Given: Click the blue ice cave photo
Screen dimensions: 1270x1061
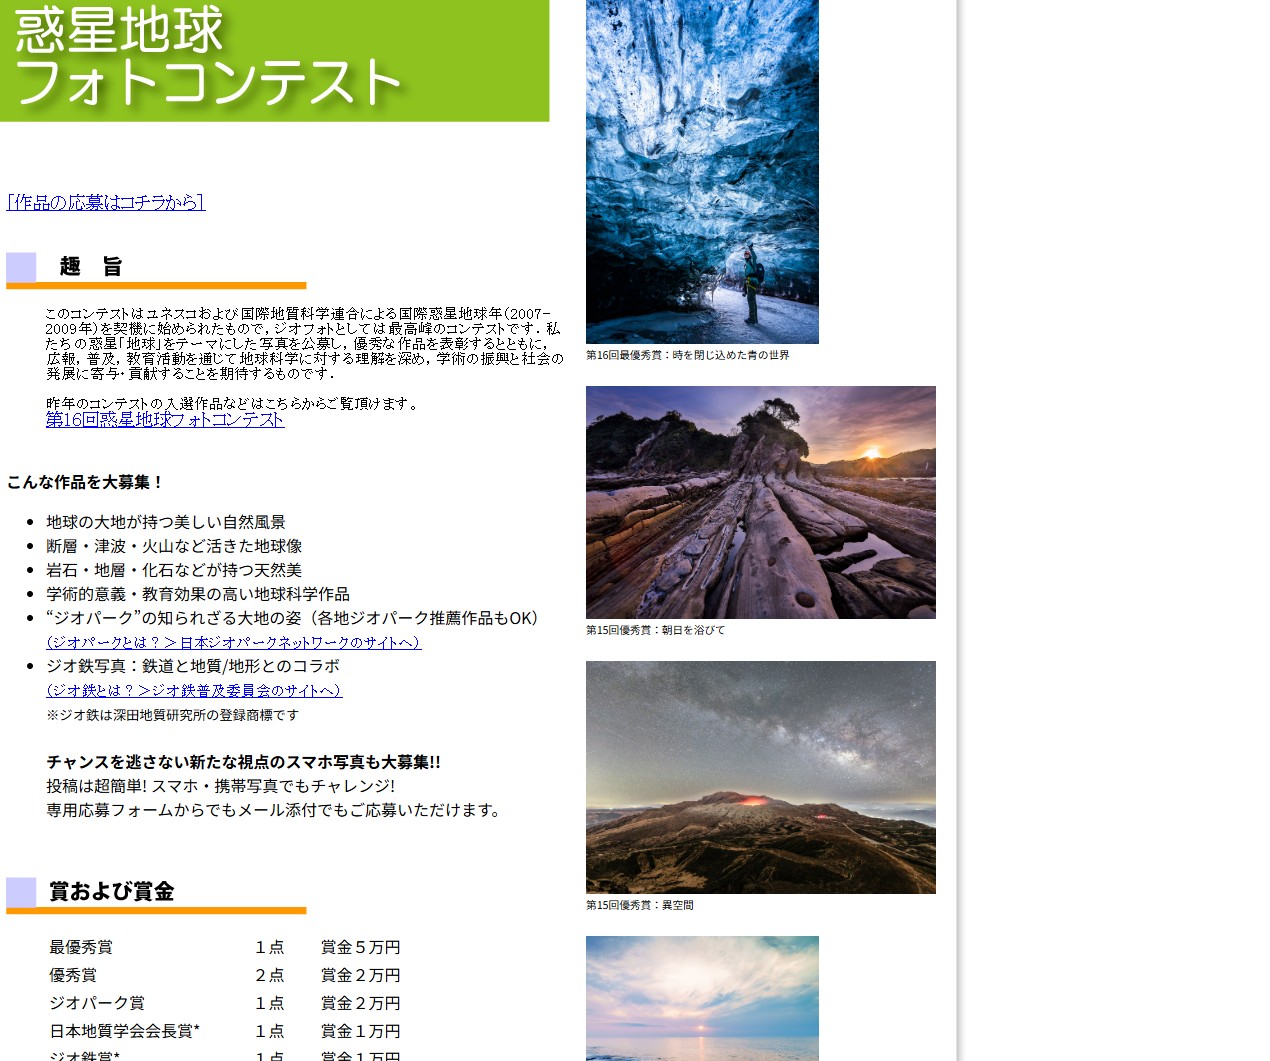Looking at the screenshot, I should coord(702,172).
